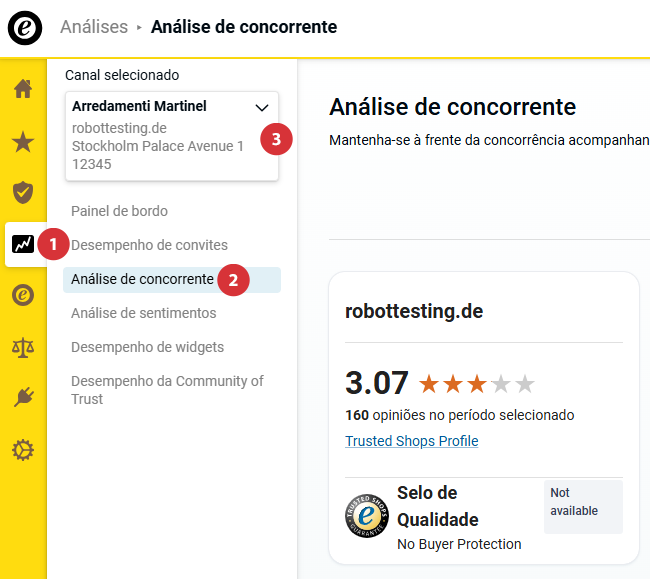Click the Trusted Shops logo in header
650x579 pixels.
pos(25,27)
